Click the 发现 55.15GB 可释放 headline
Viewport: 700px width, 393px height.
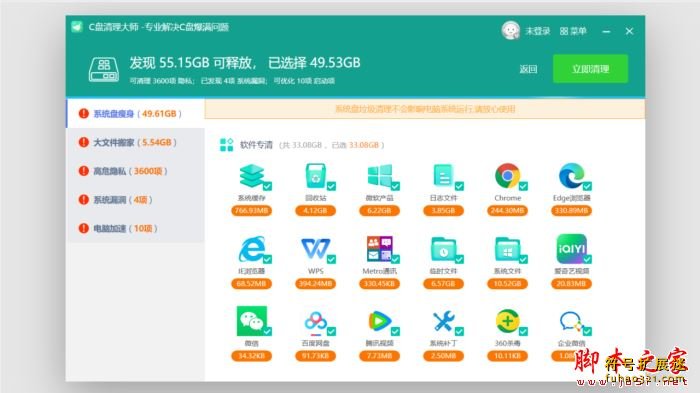pyautogui.click(x=192, y=63)
